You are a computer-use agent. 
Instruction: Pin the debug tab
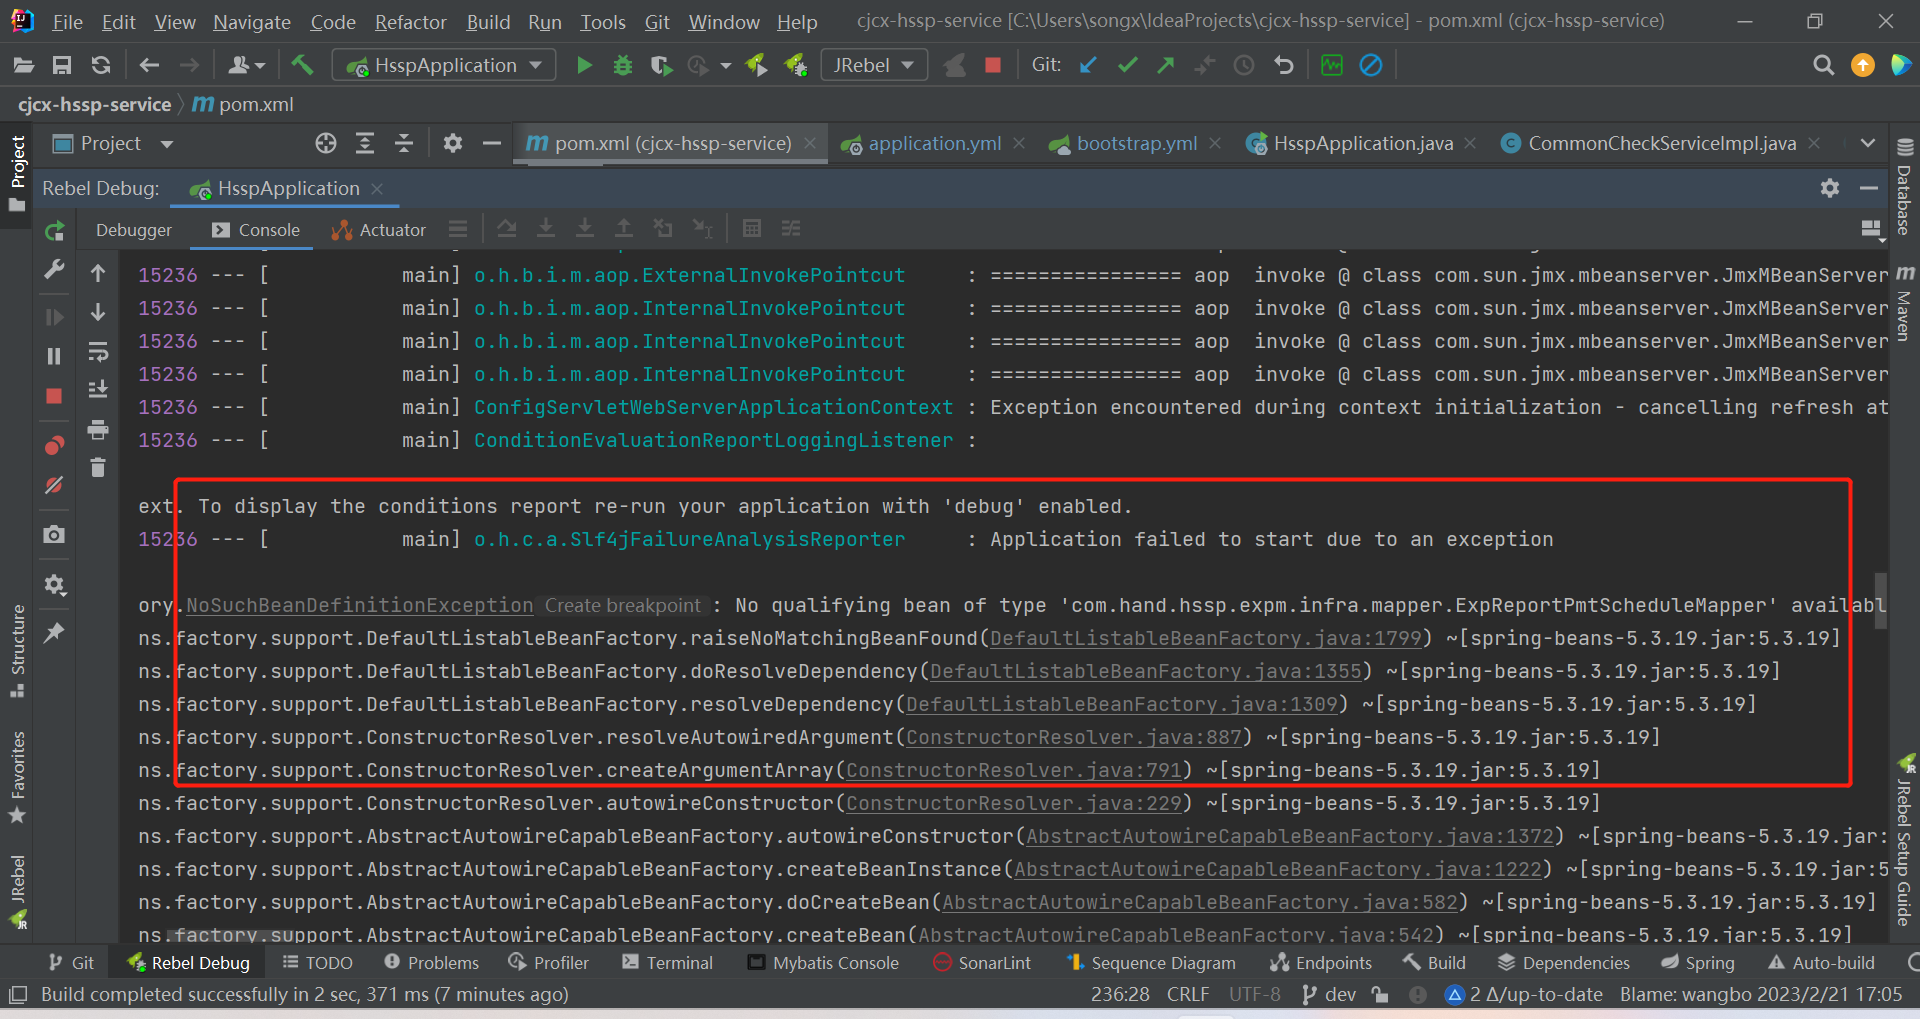[x=55, y=632]
